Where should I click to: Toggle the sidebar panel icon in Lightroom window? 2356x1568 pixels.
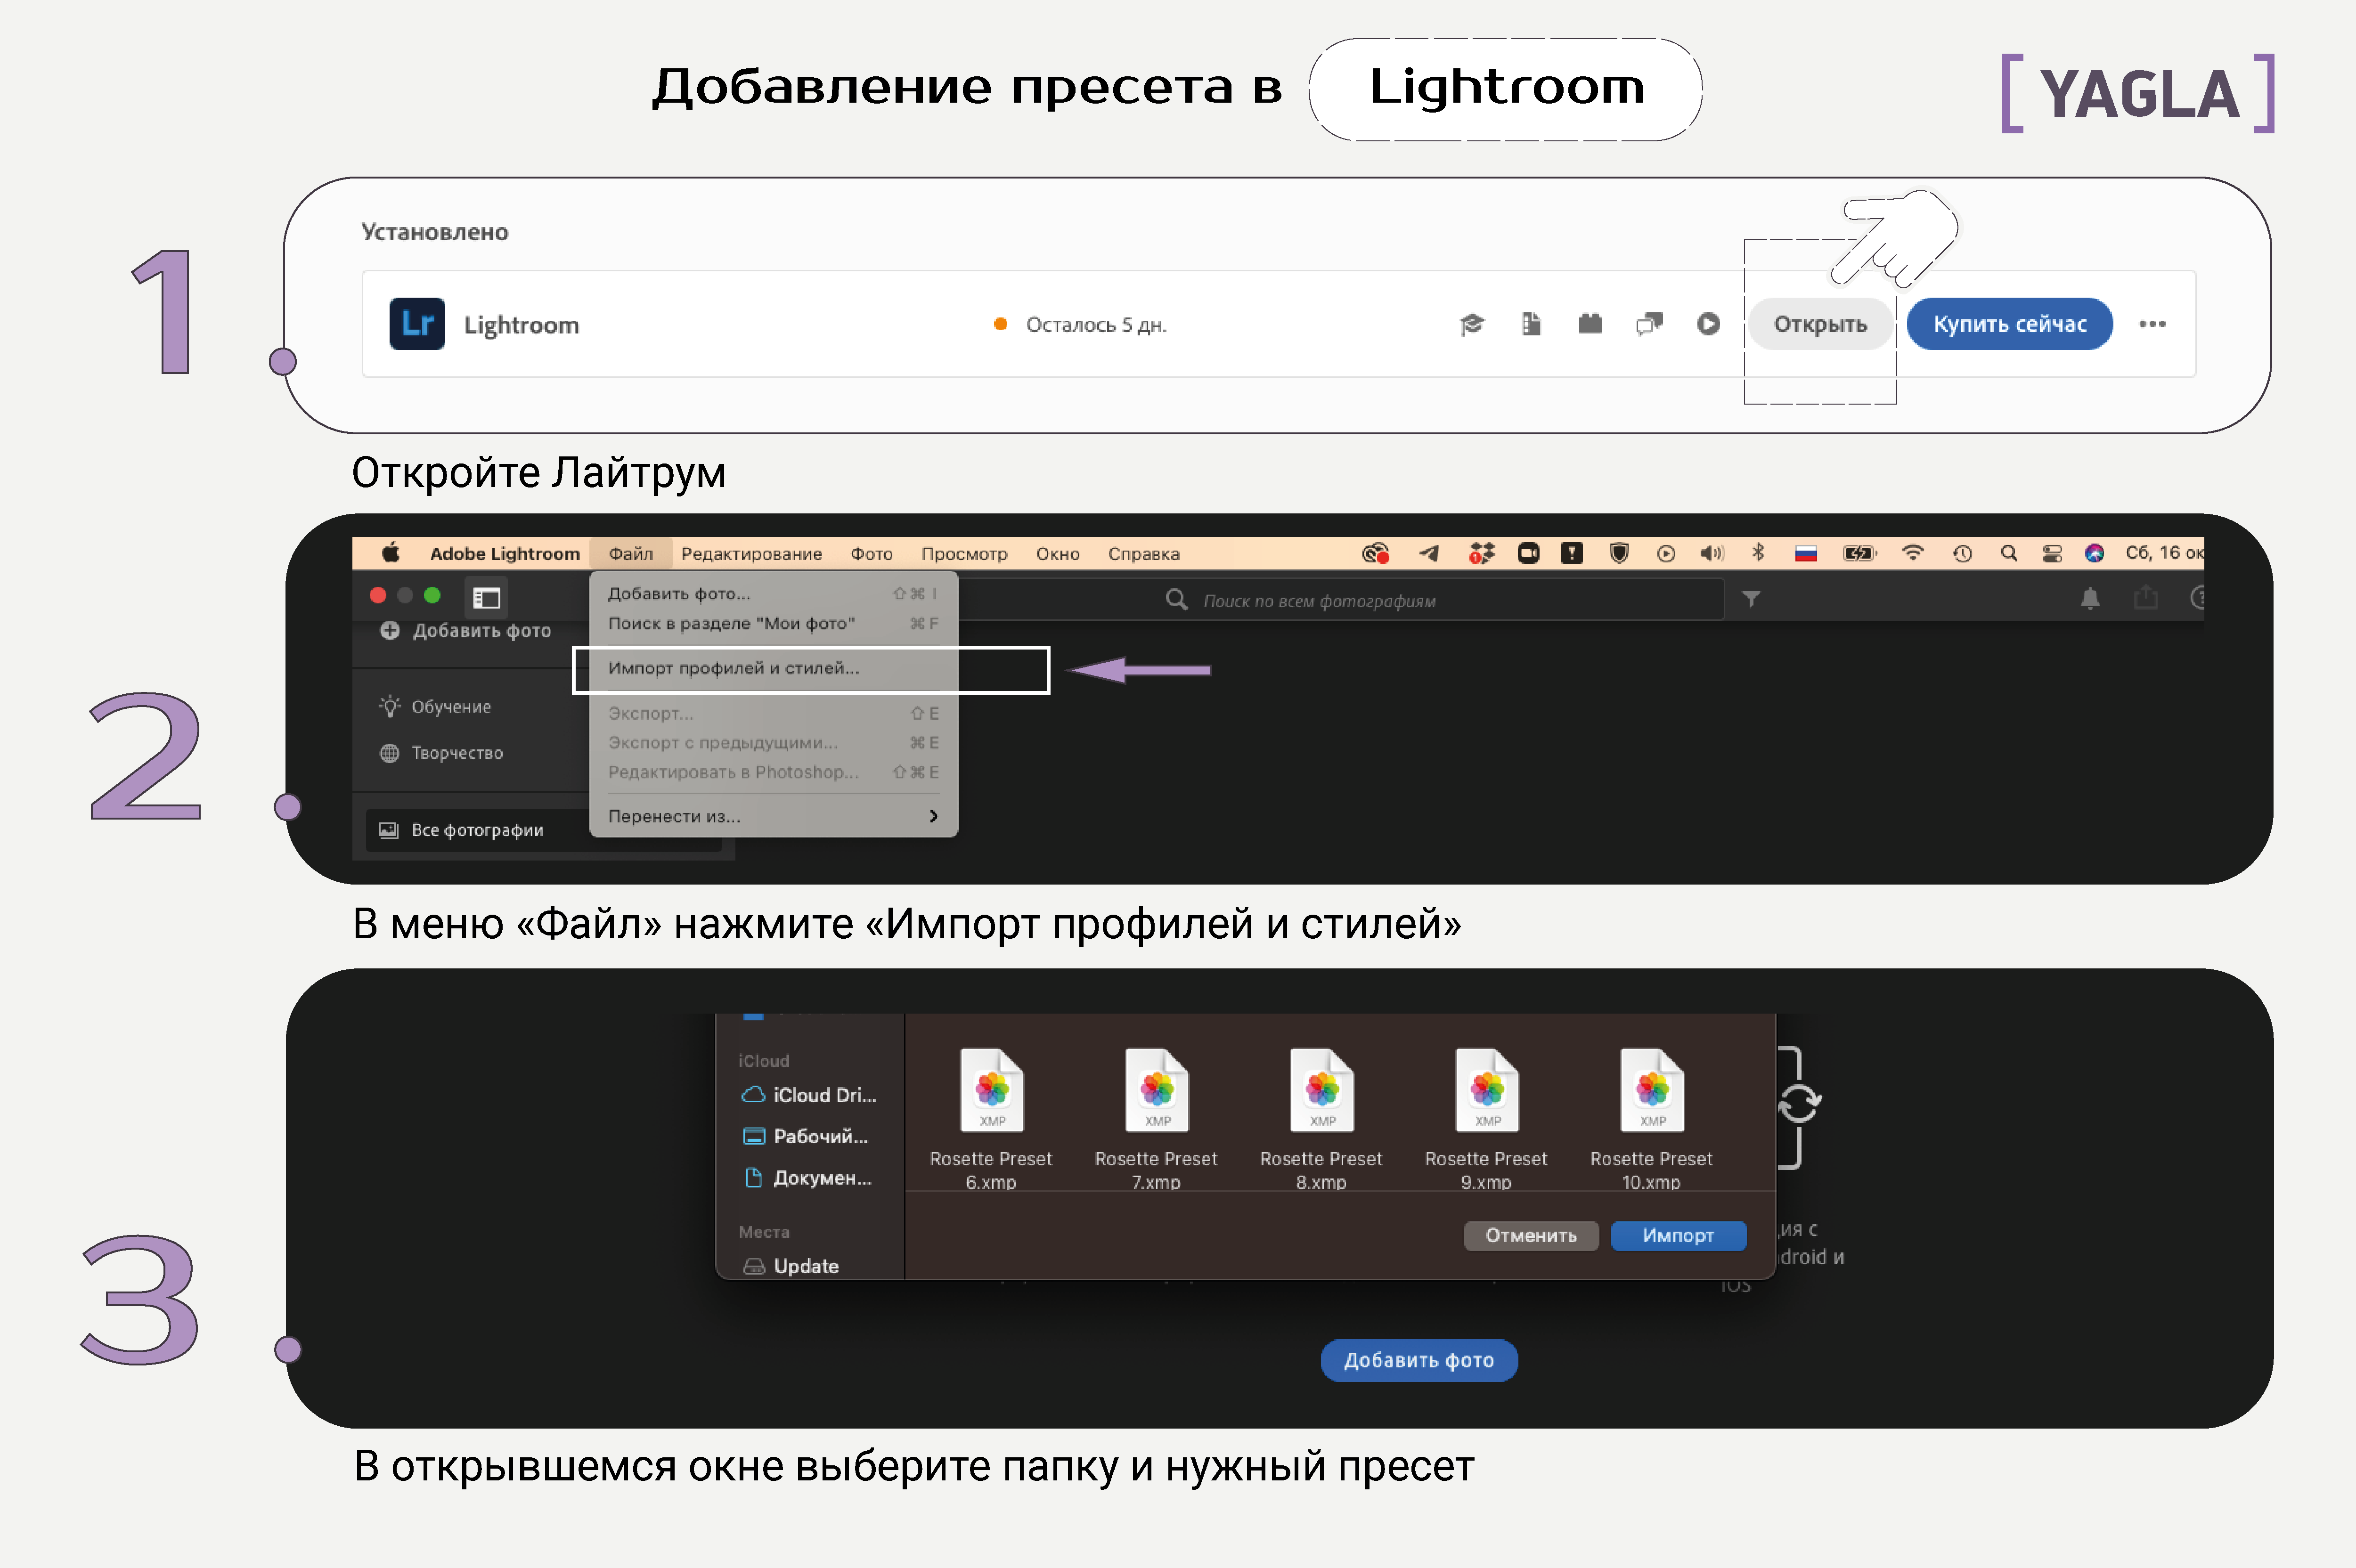pyautogui.click(x=487, y=598)
